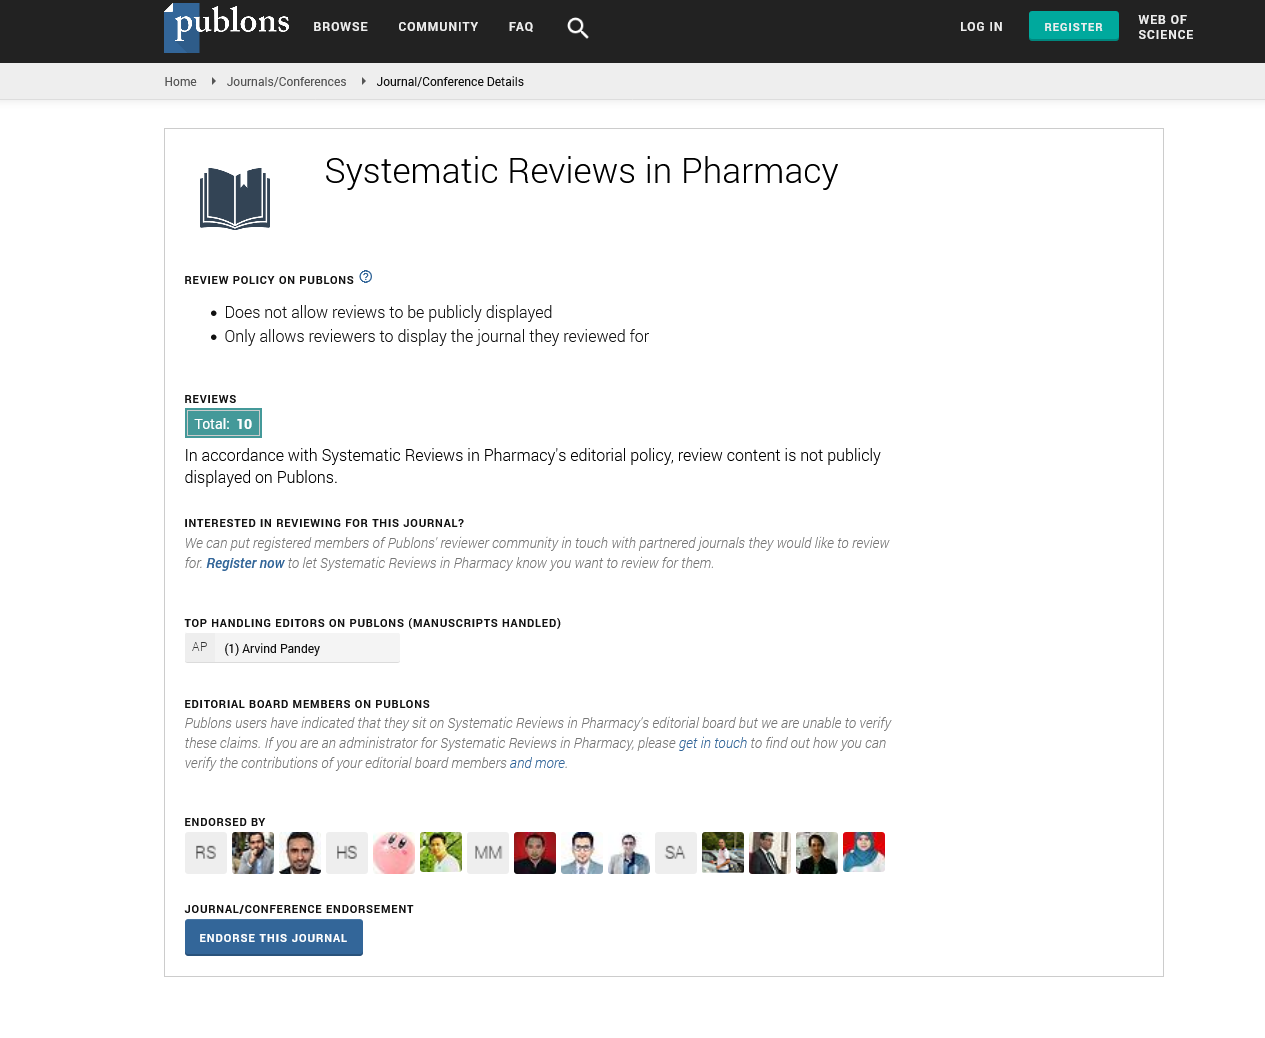Click the get in touch link

[712, 743]
